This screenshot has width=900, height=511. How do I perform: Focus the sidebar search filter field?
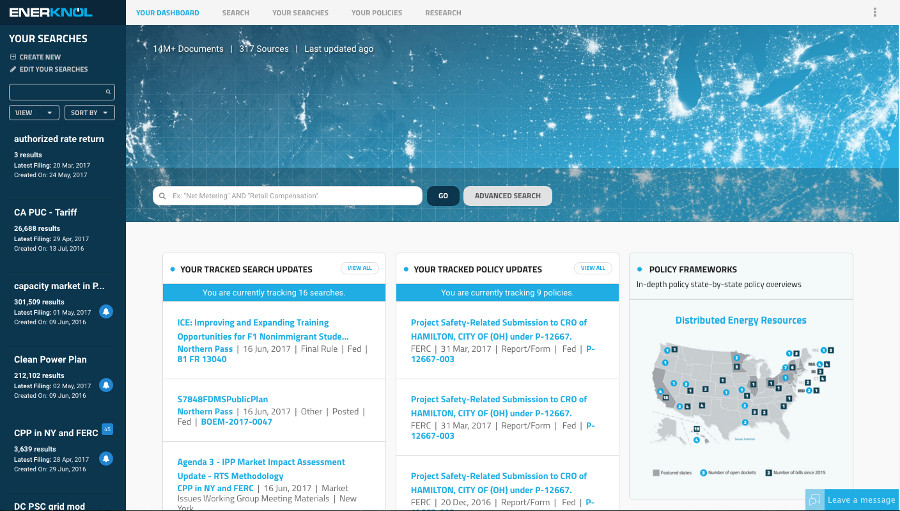click(62, 92)
